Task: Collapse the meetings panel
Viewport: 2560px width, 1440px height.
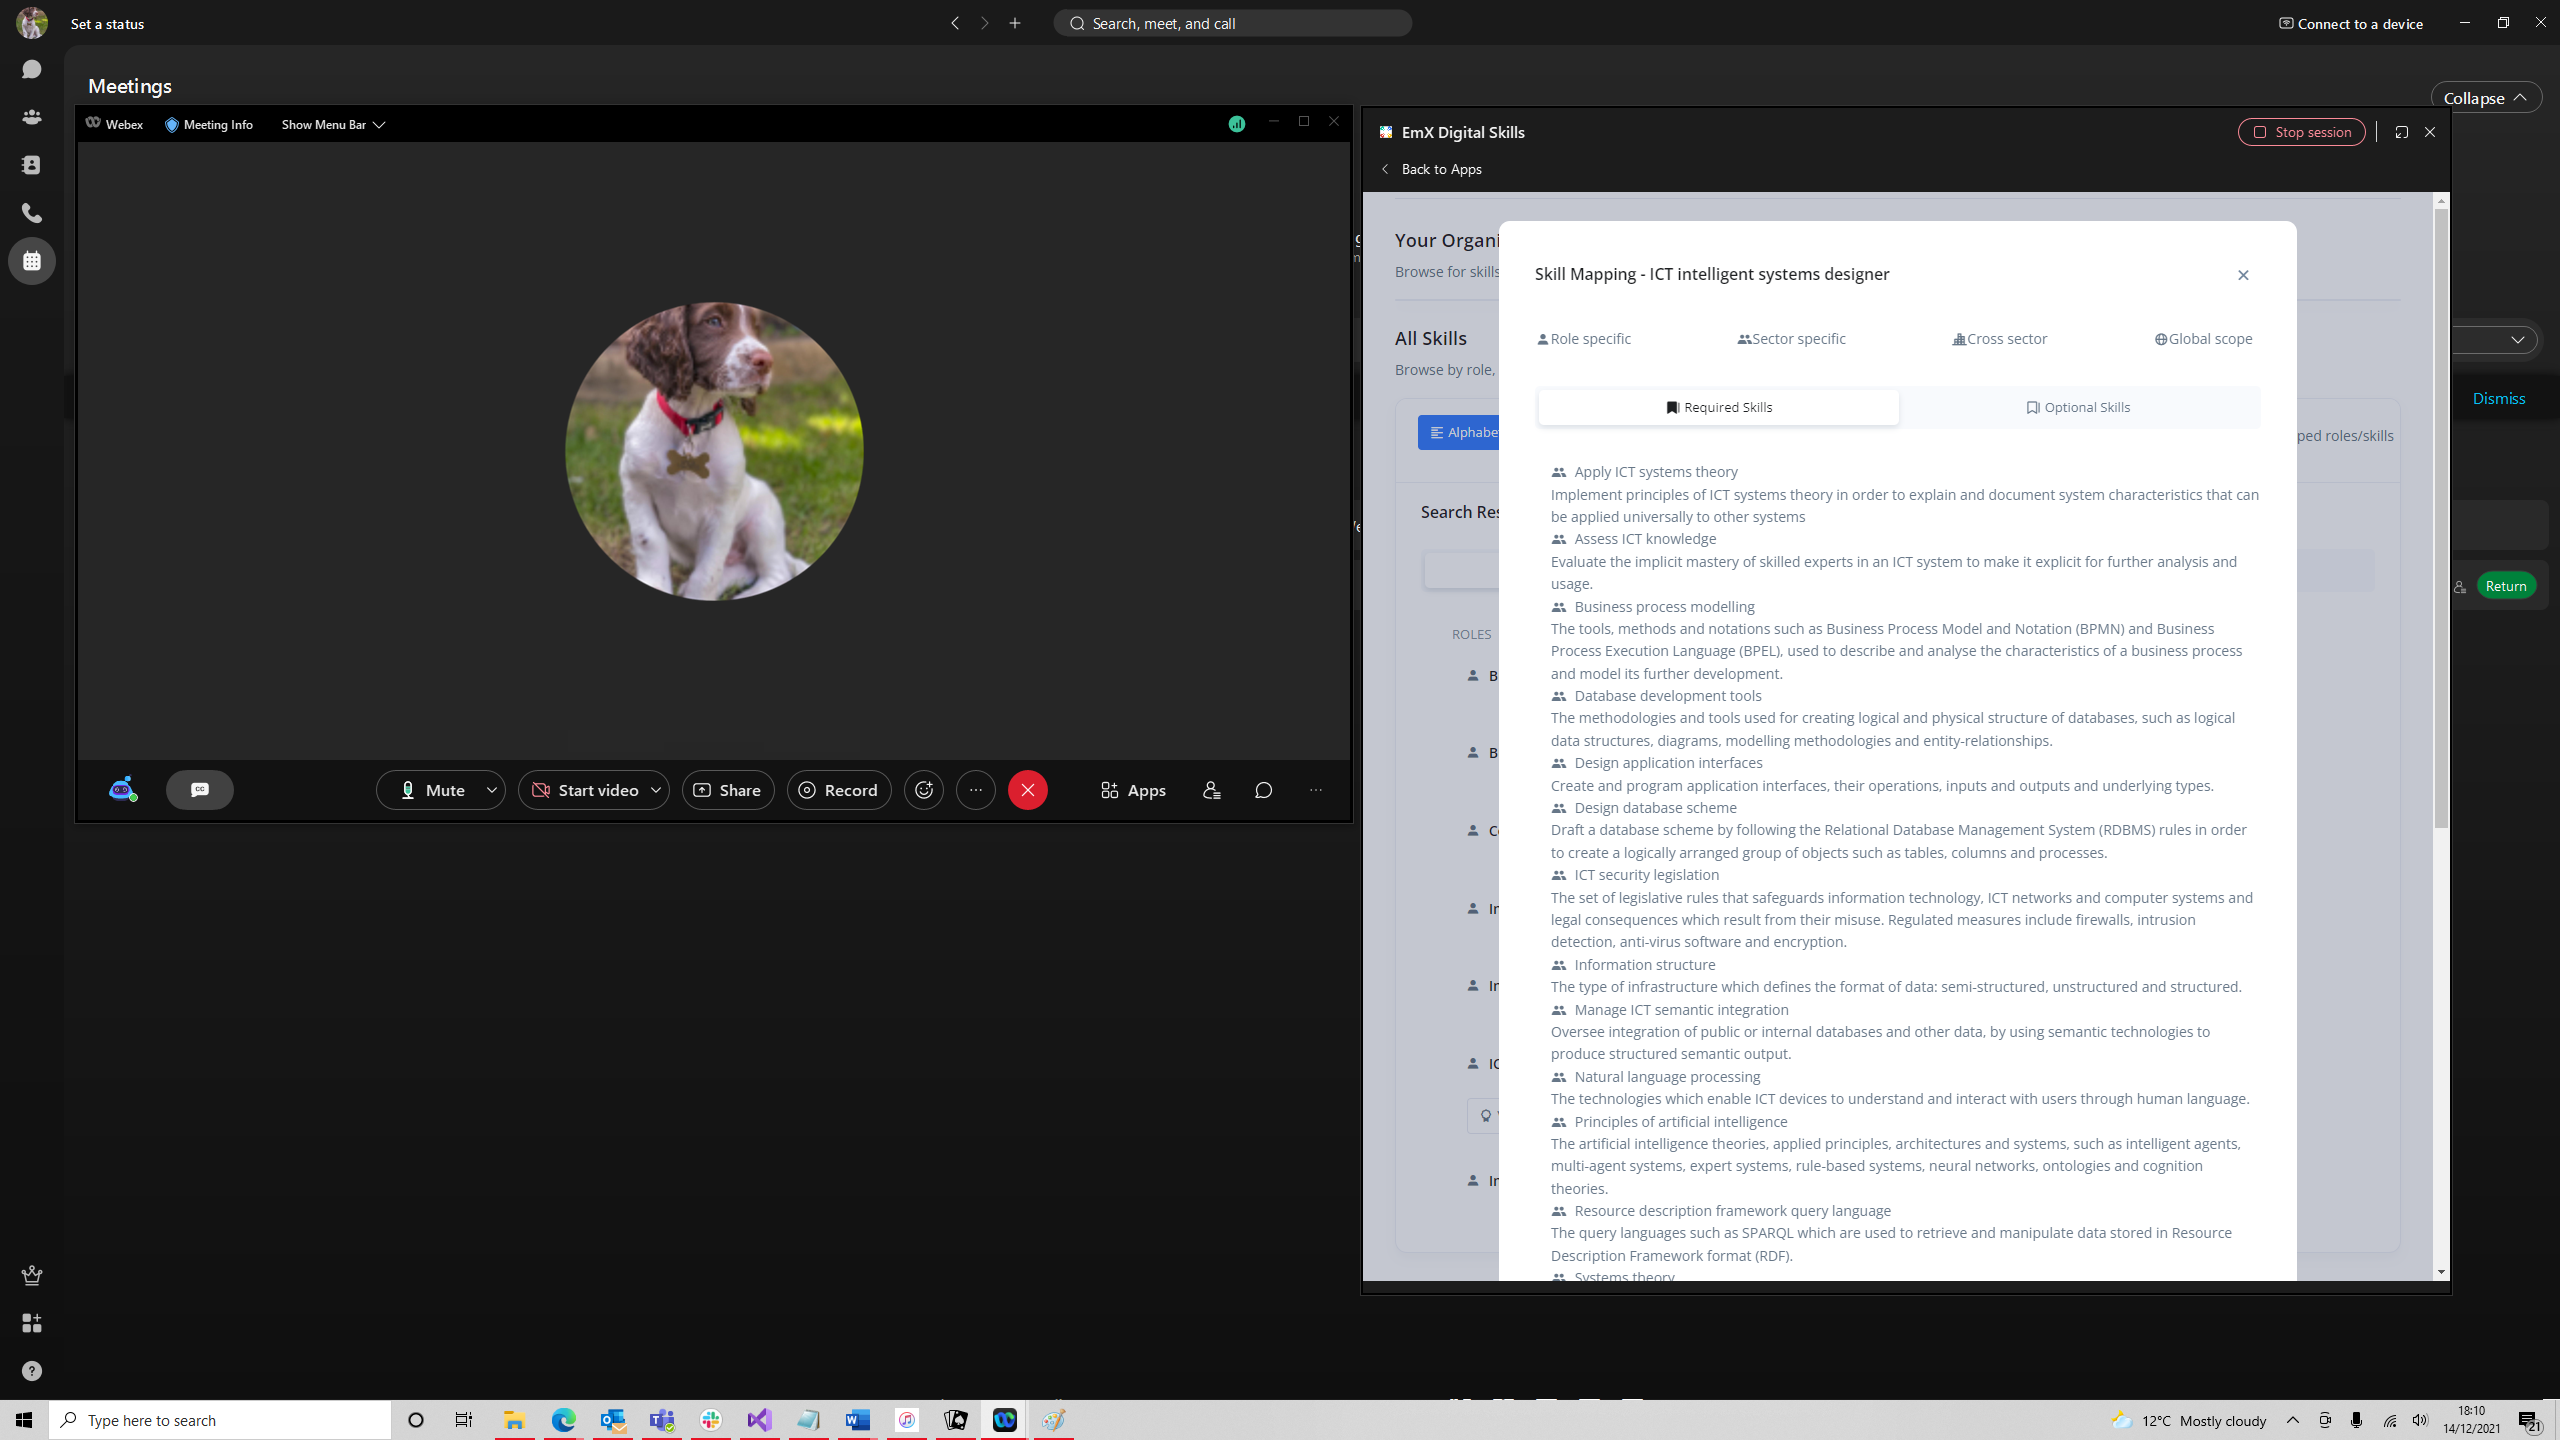Action: (x=2485, y=98)
